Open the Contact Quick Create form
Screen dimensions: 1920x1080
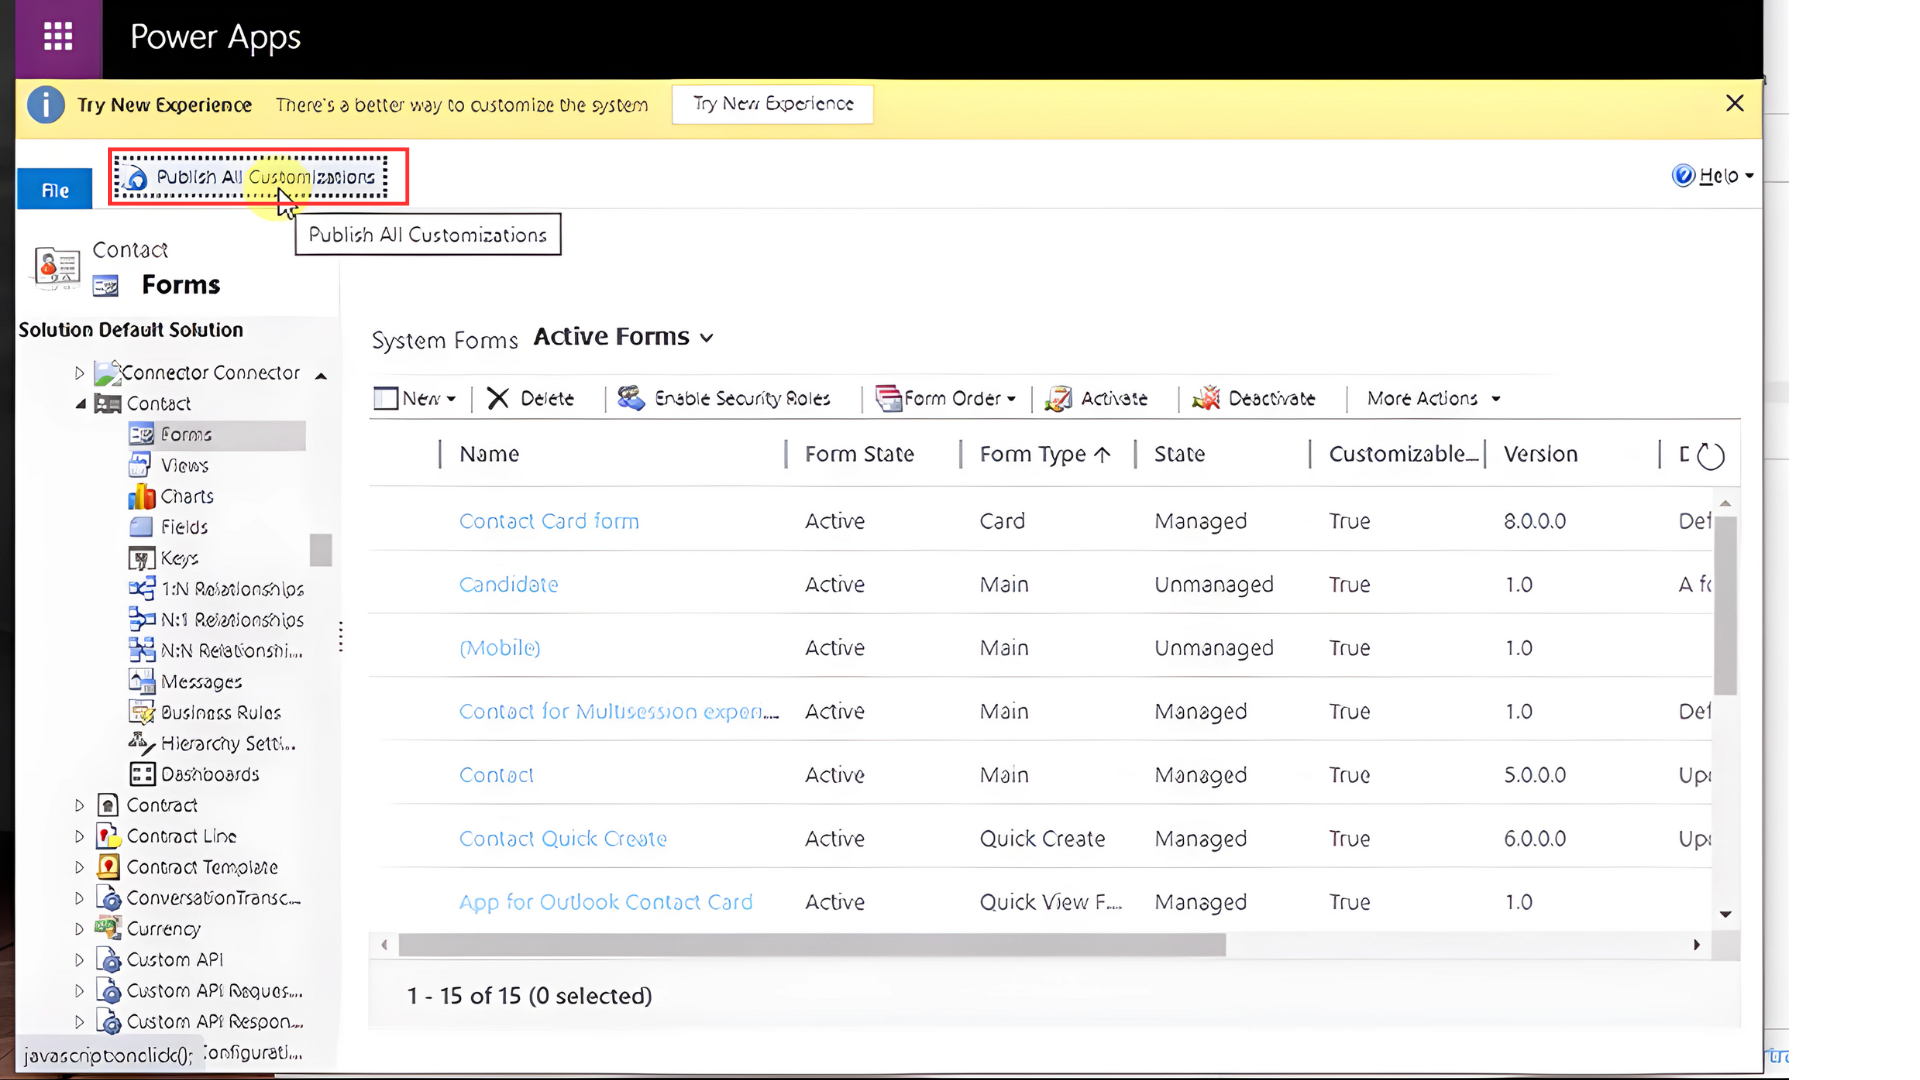click(562, 838)
